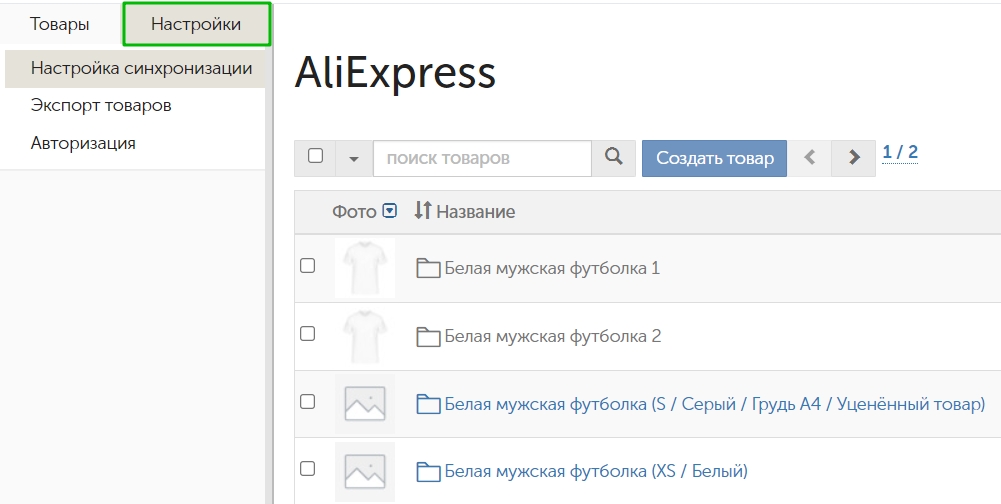Check the Белая мужская футболка 2 checkbox
The image size is (1001, 504).
coord(308,333)
